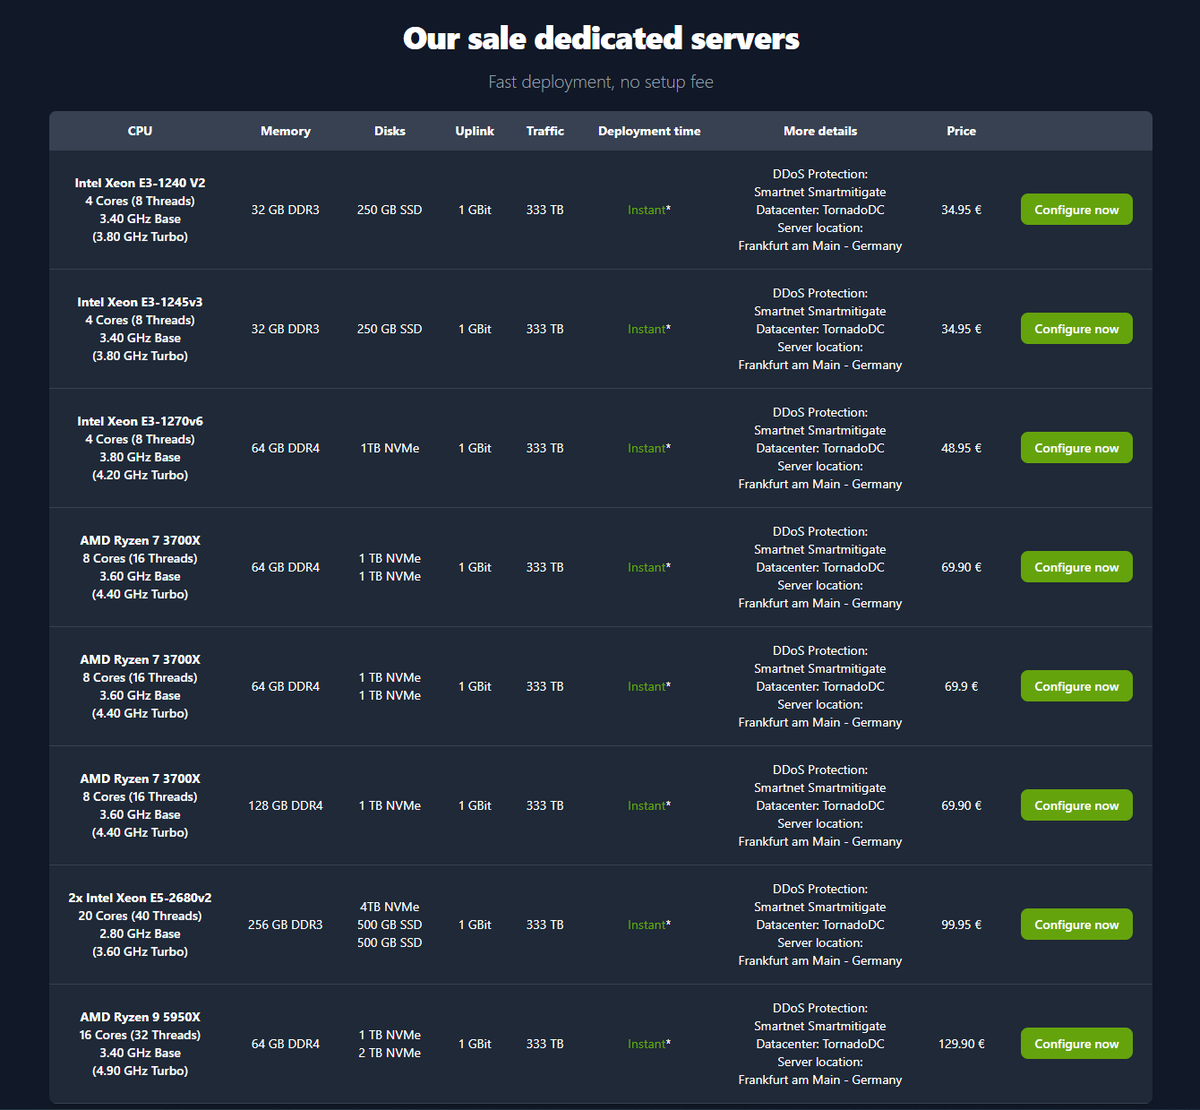
Task: Click the 2 TB NVMe disk entry
Action: click(x=390, y=1053)
